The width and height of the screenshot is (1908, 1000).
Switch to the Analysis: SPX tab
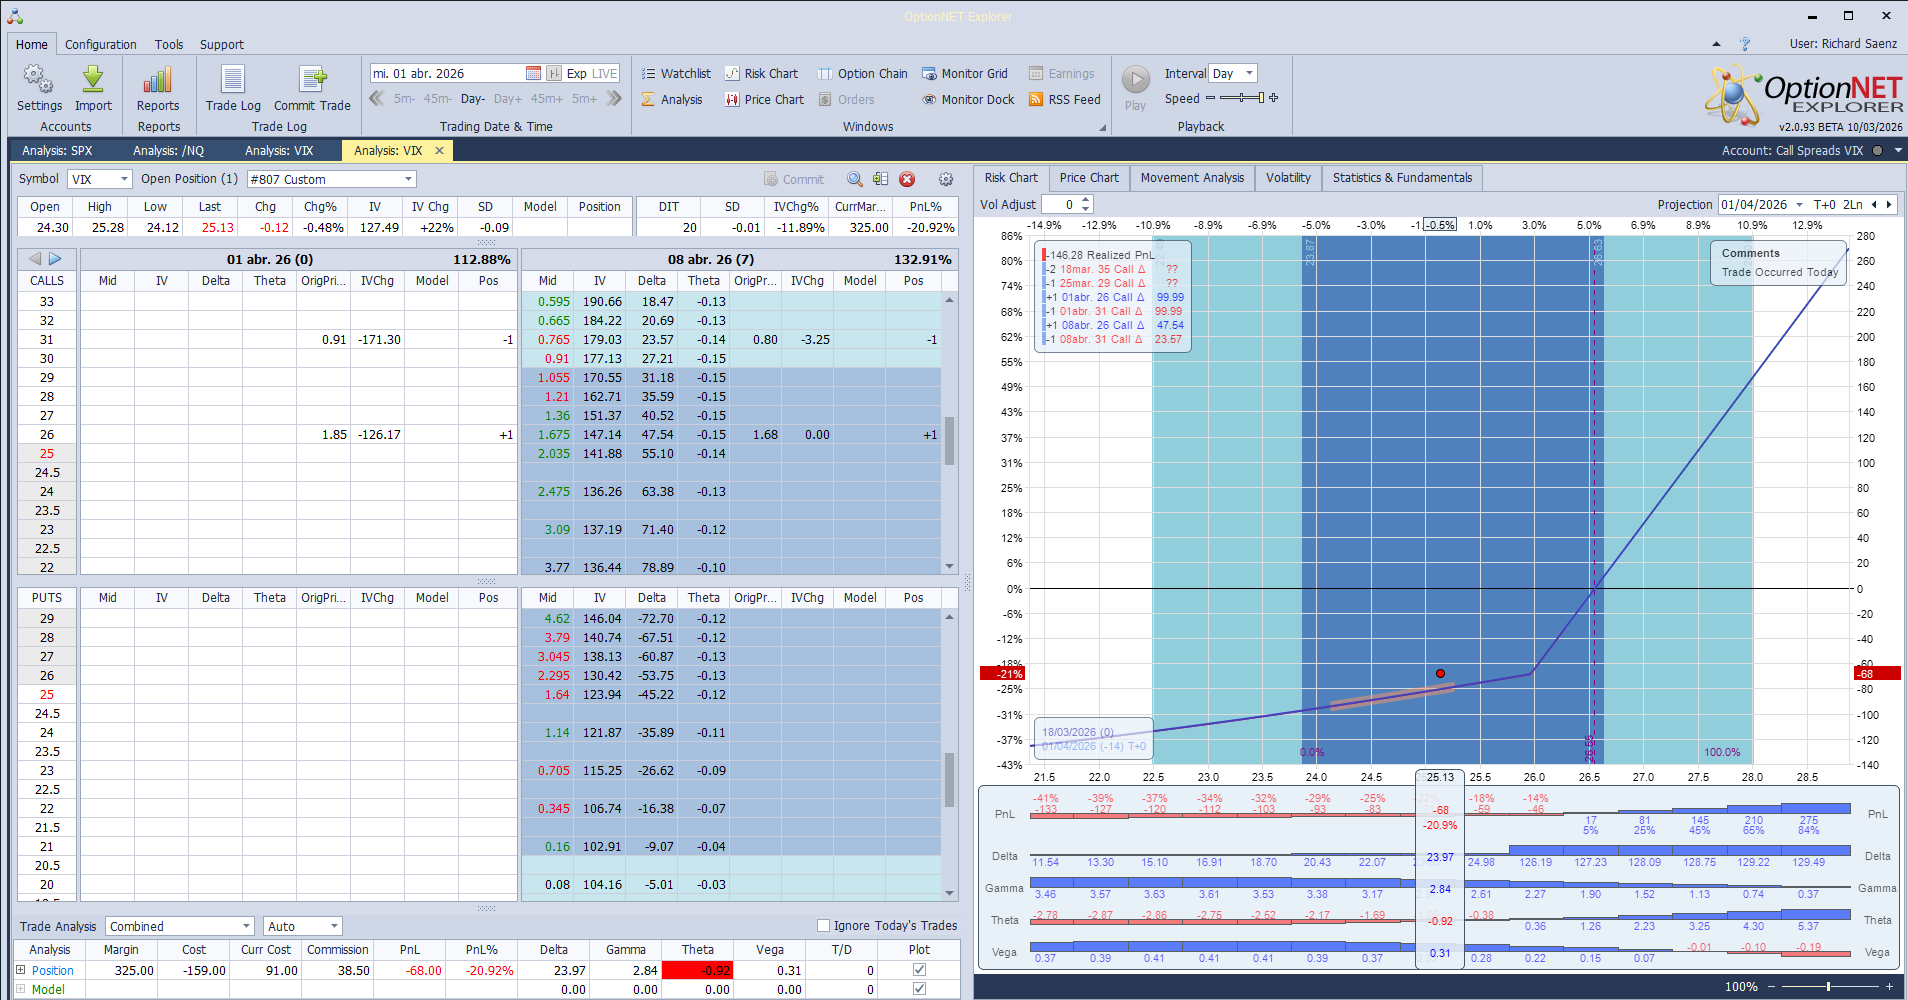tap(56, 150)
